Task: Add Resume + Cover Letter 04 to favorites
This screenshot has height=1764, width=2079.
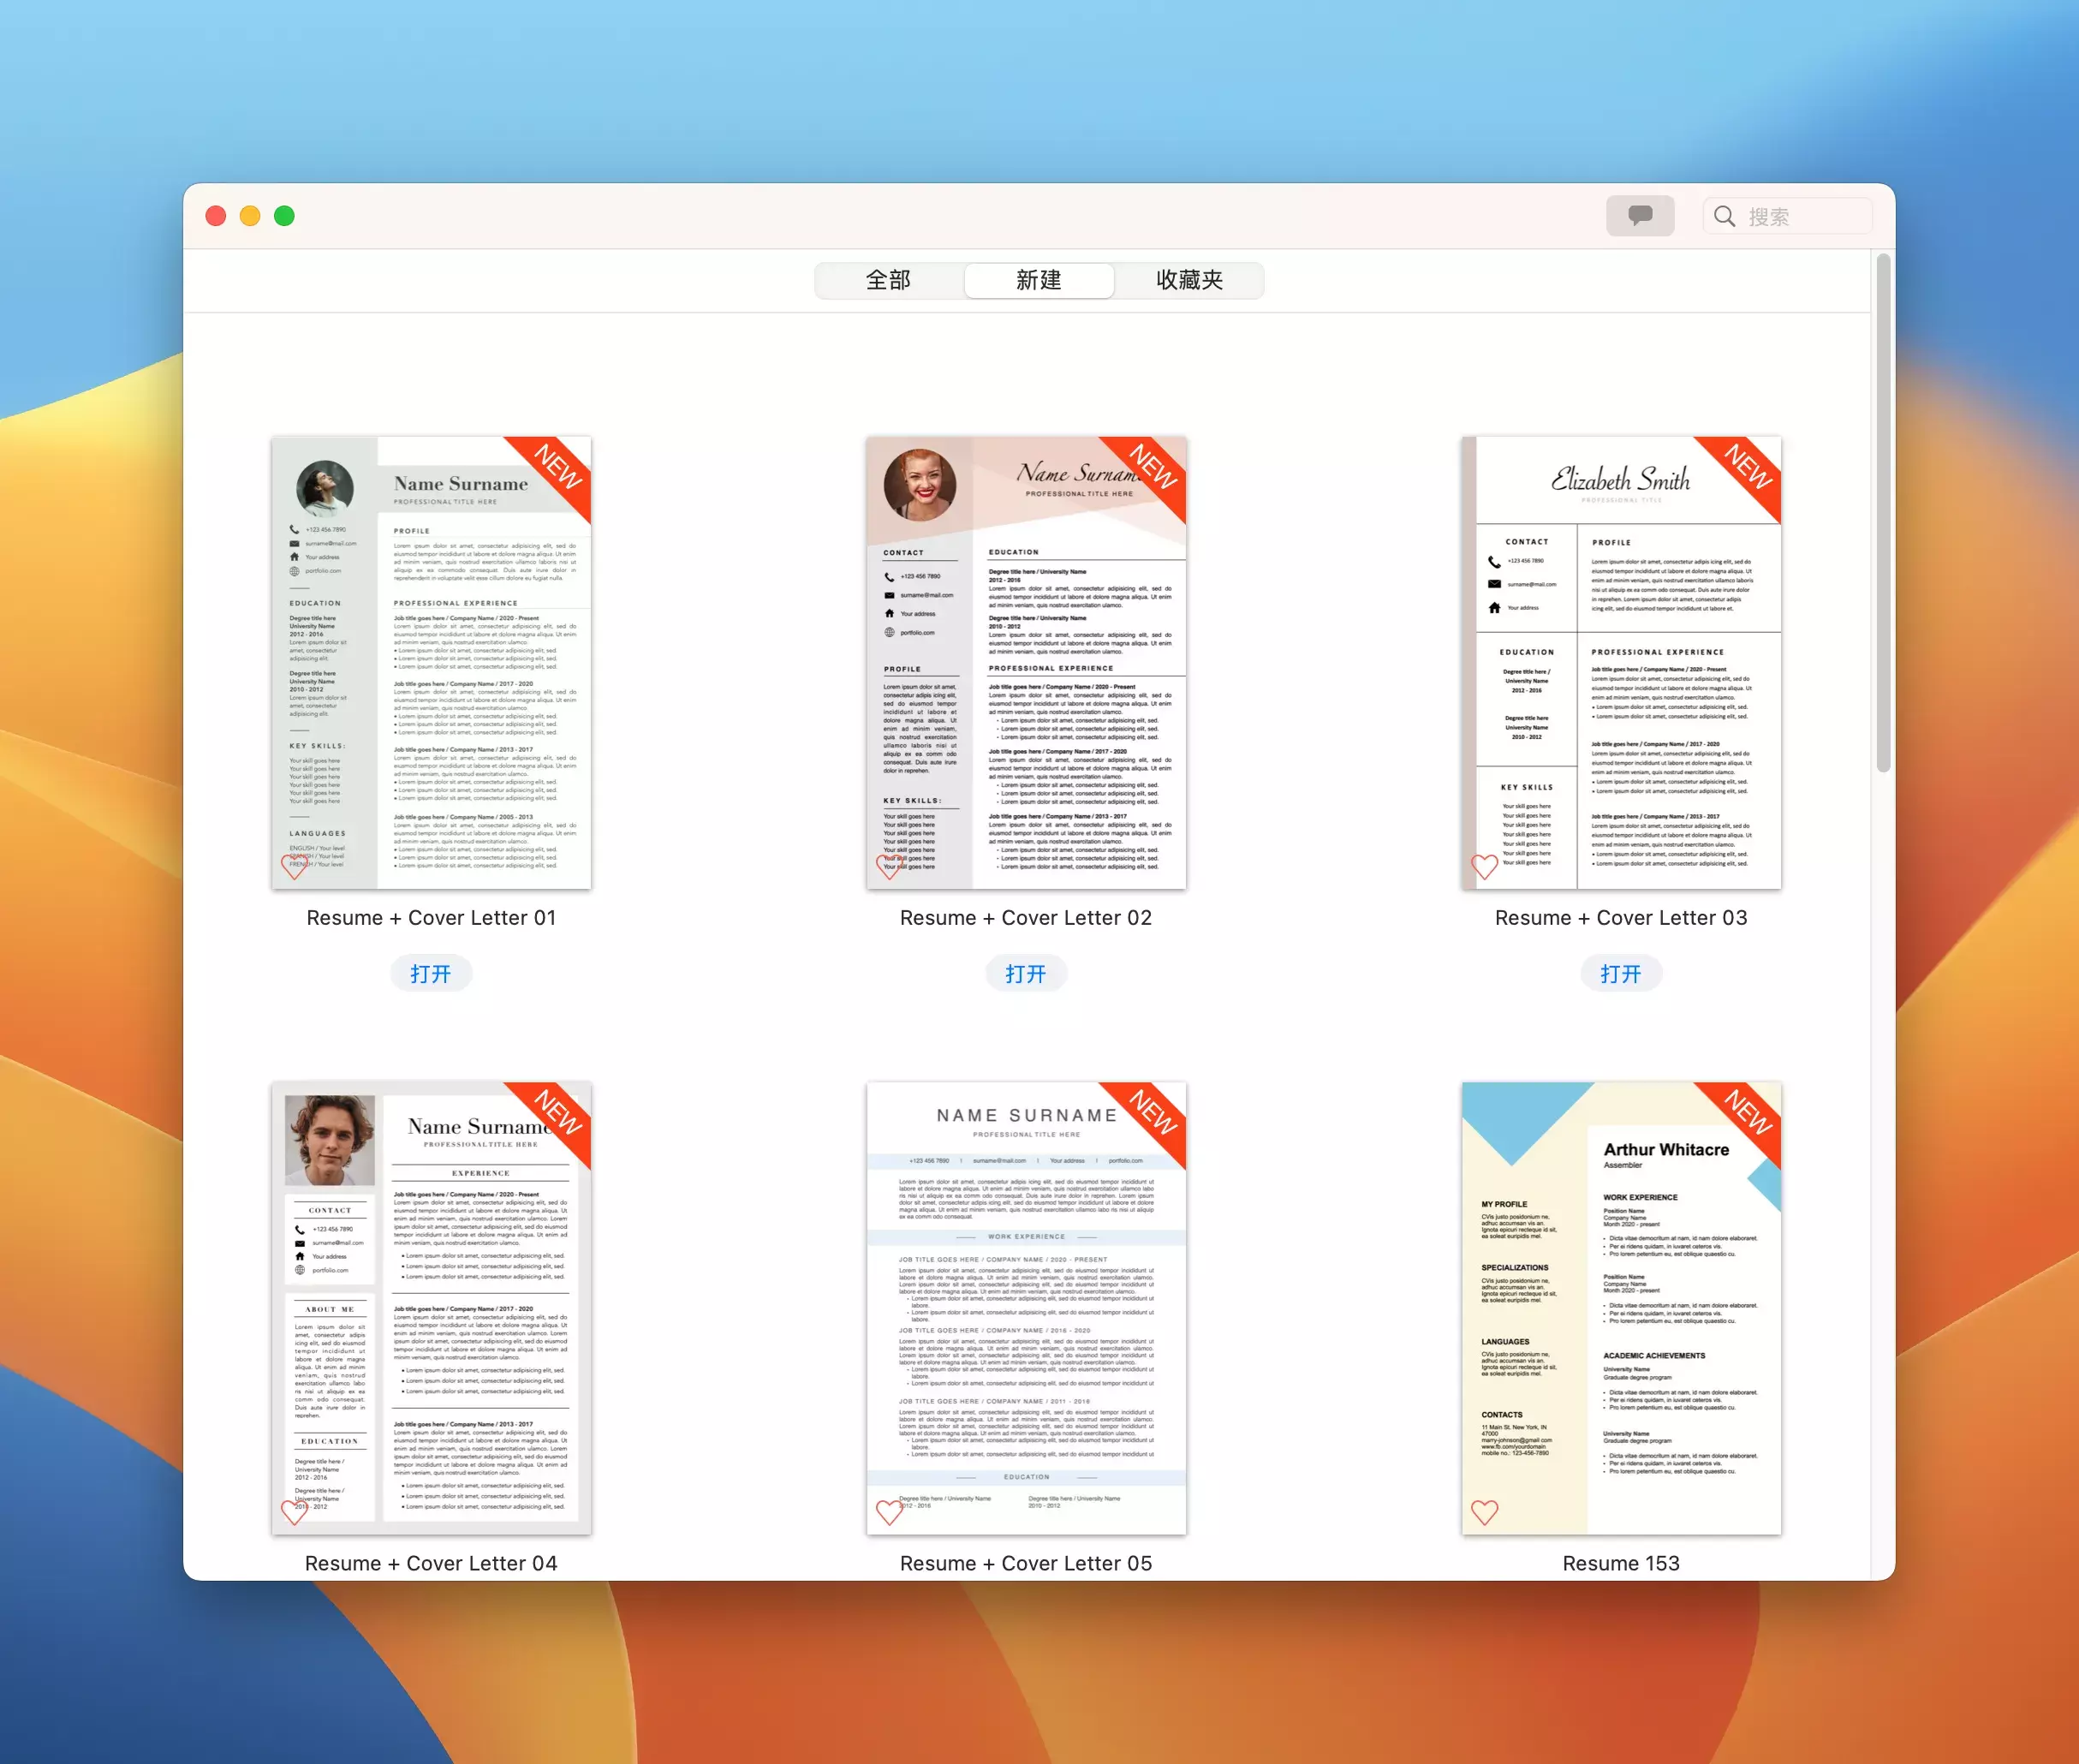Action: 293,1511
